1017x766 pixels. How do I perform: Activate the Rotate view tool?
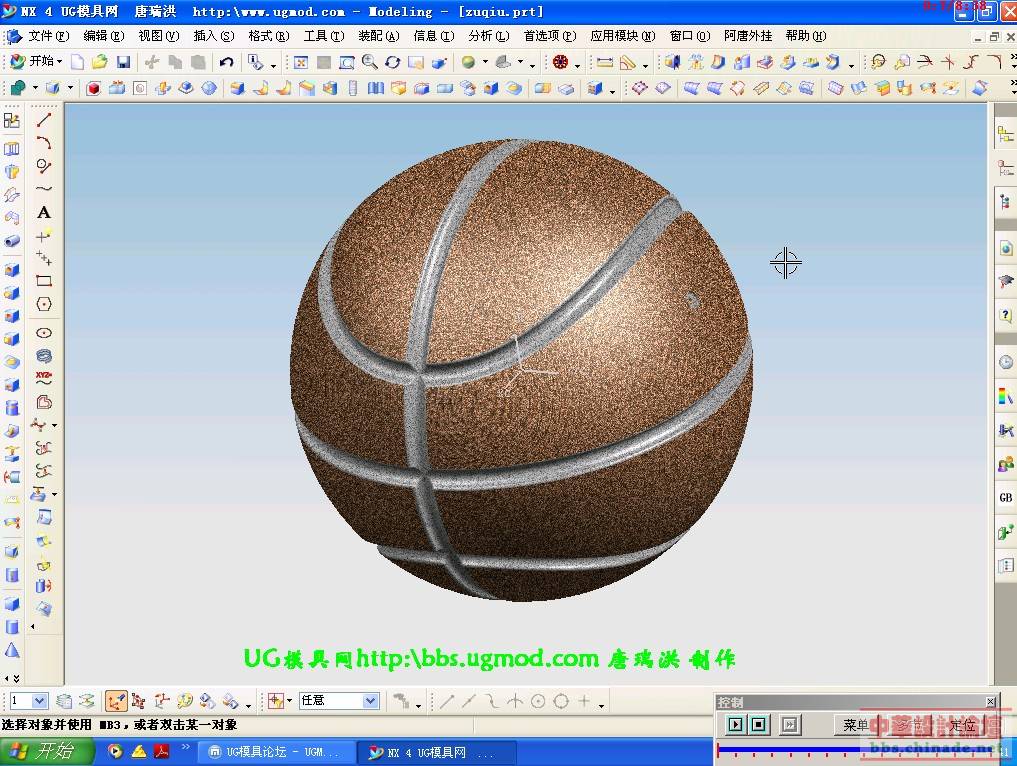pyautogui.click(x=392, y=62)
